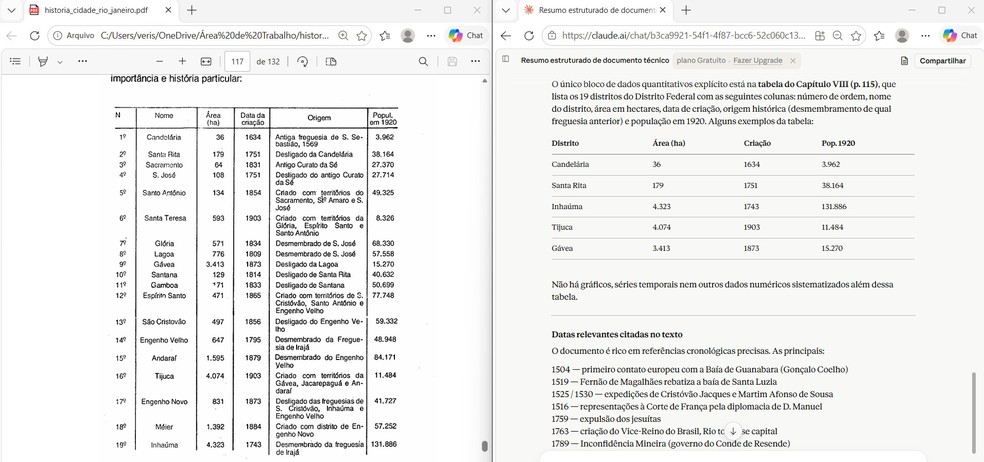
Task: Open browser settings menu in PDF window
Action: [432, 36]
